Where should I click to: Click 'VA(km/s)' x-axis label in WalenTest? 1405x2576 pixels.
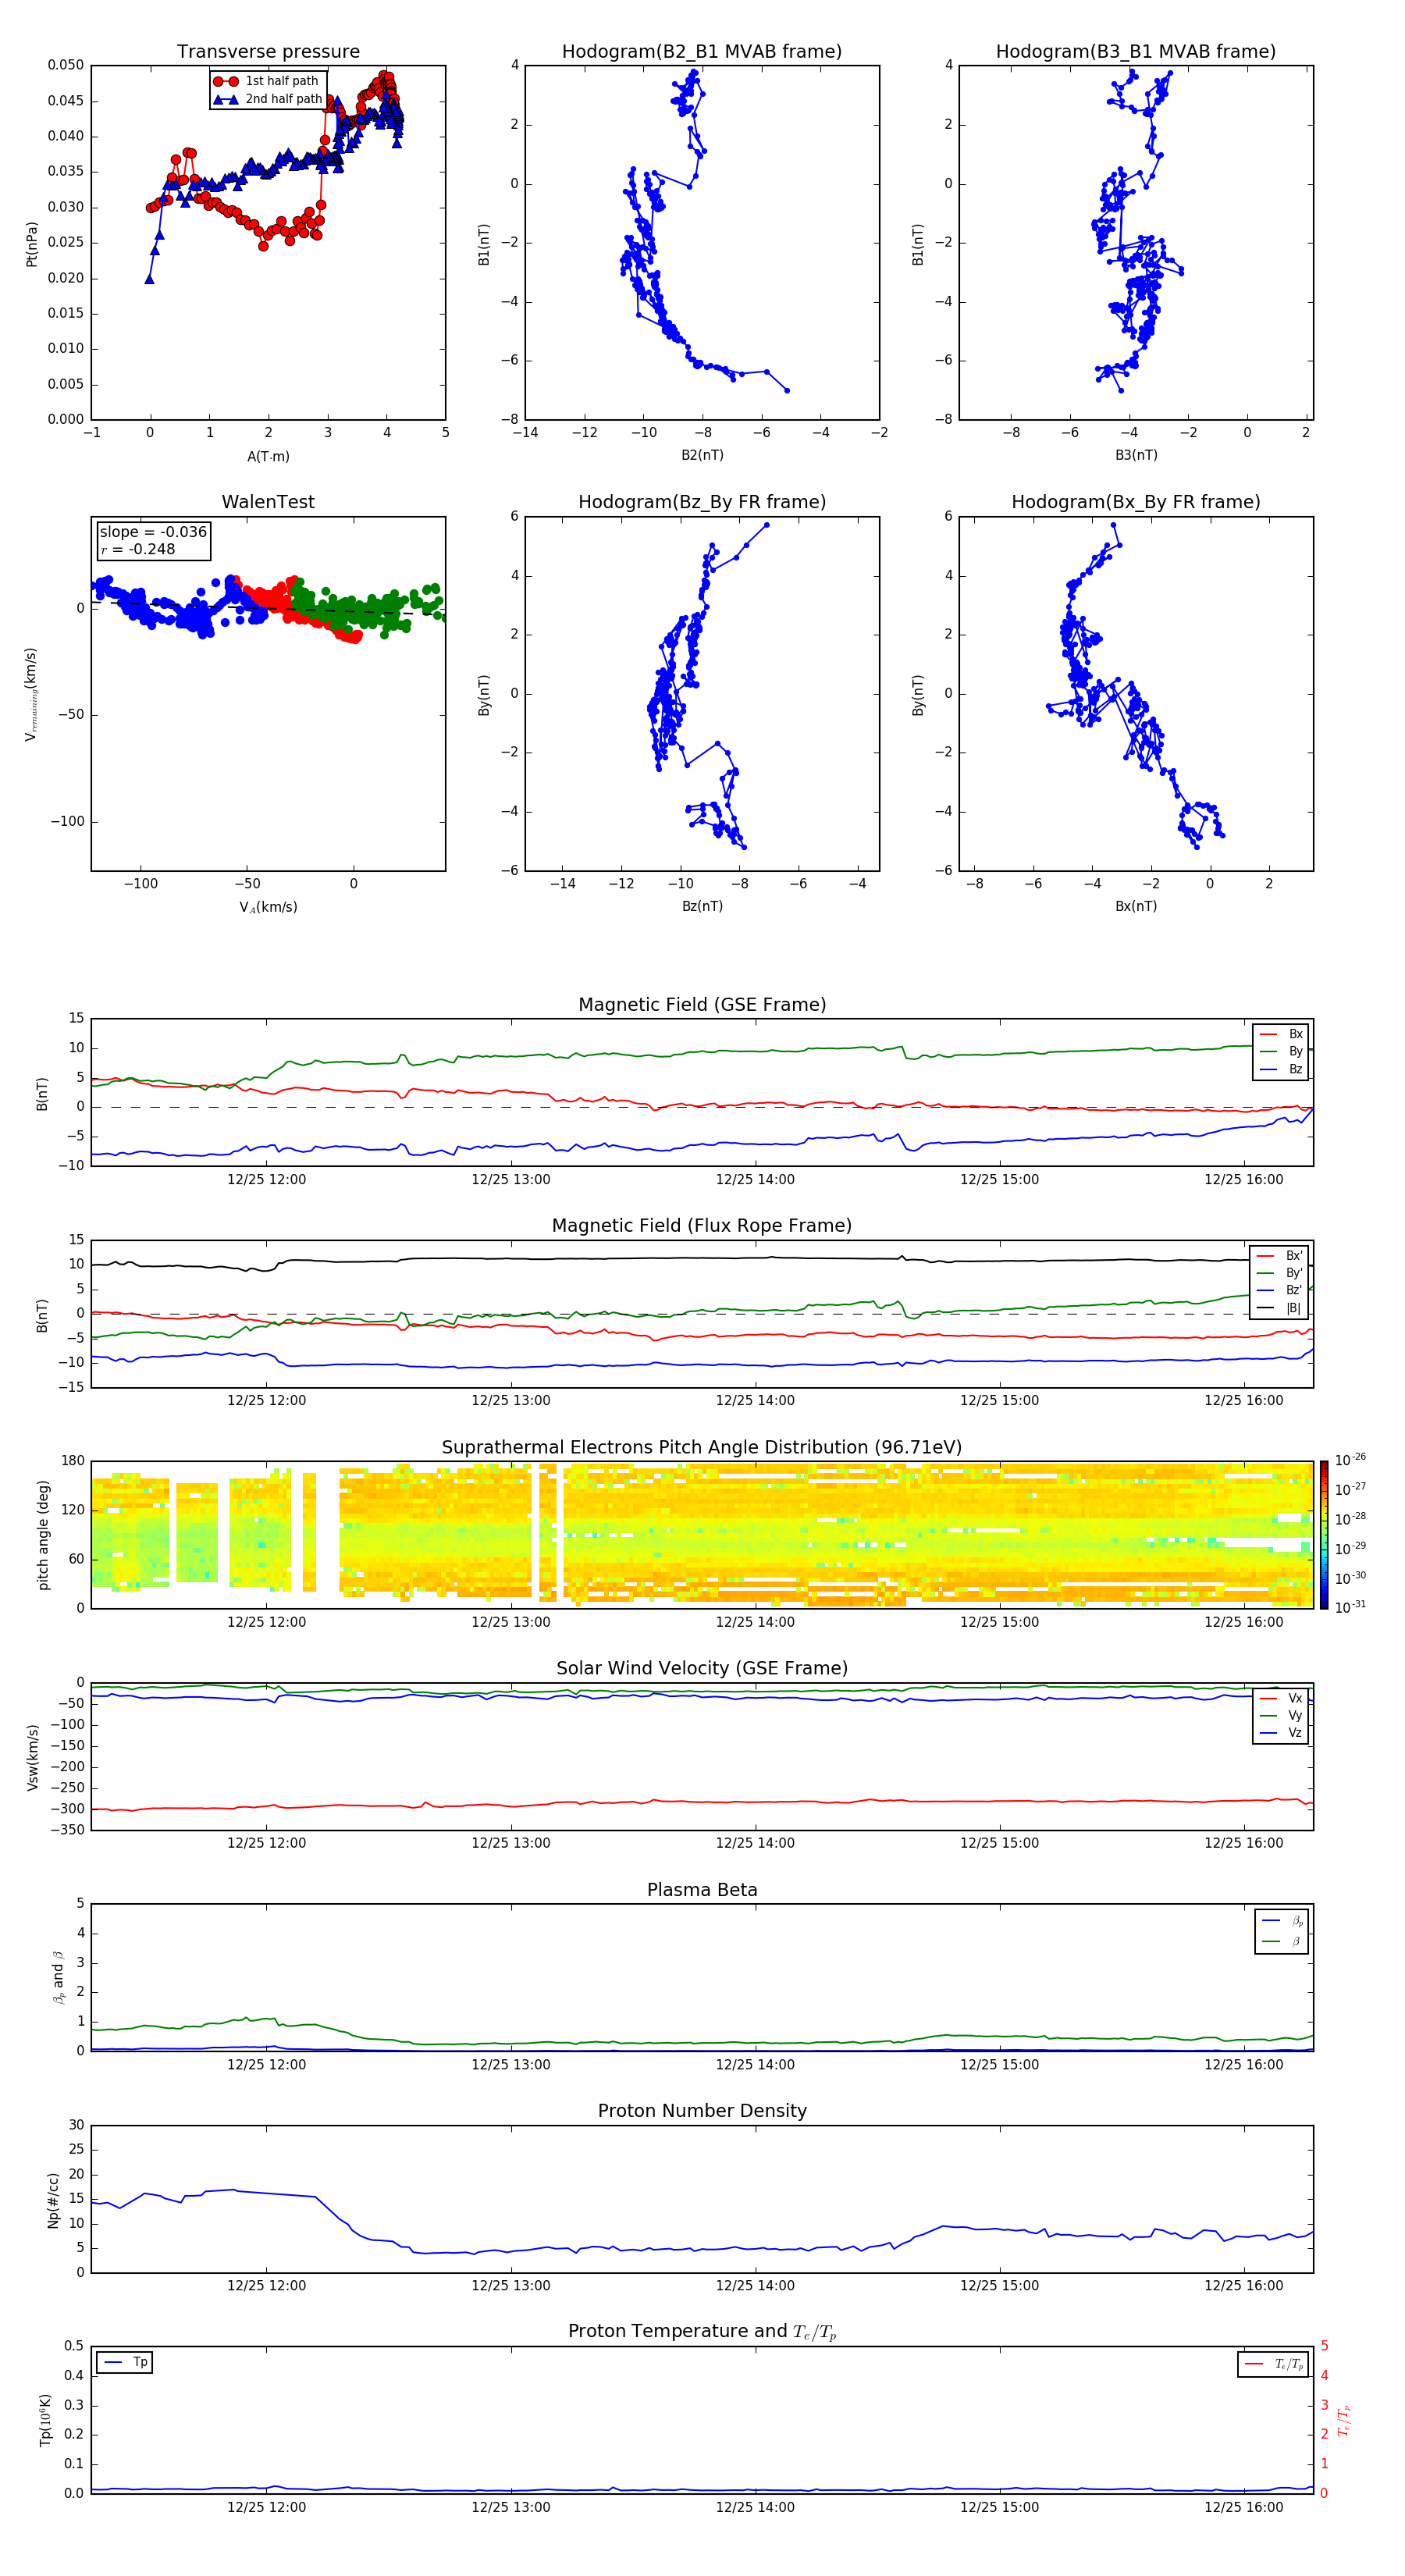click(x=268, y=907)
